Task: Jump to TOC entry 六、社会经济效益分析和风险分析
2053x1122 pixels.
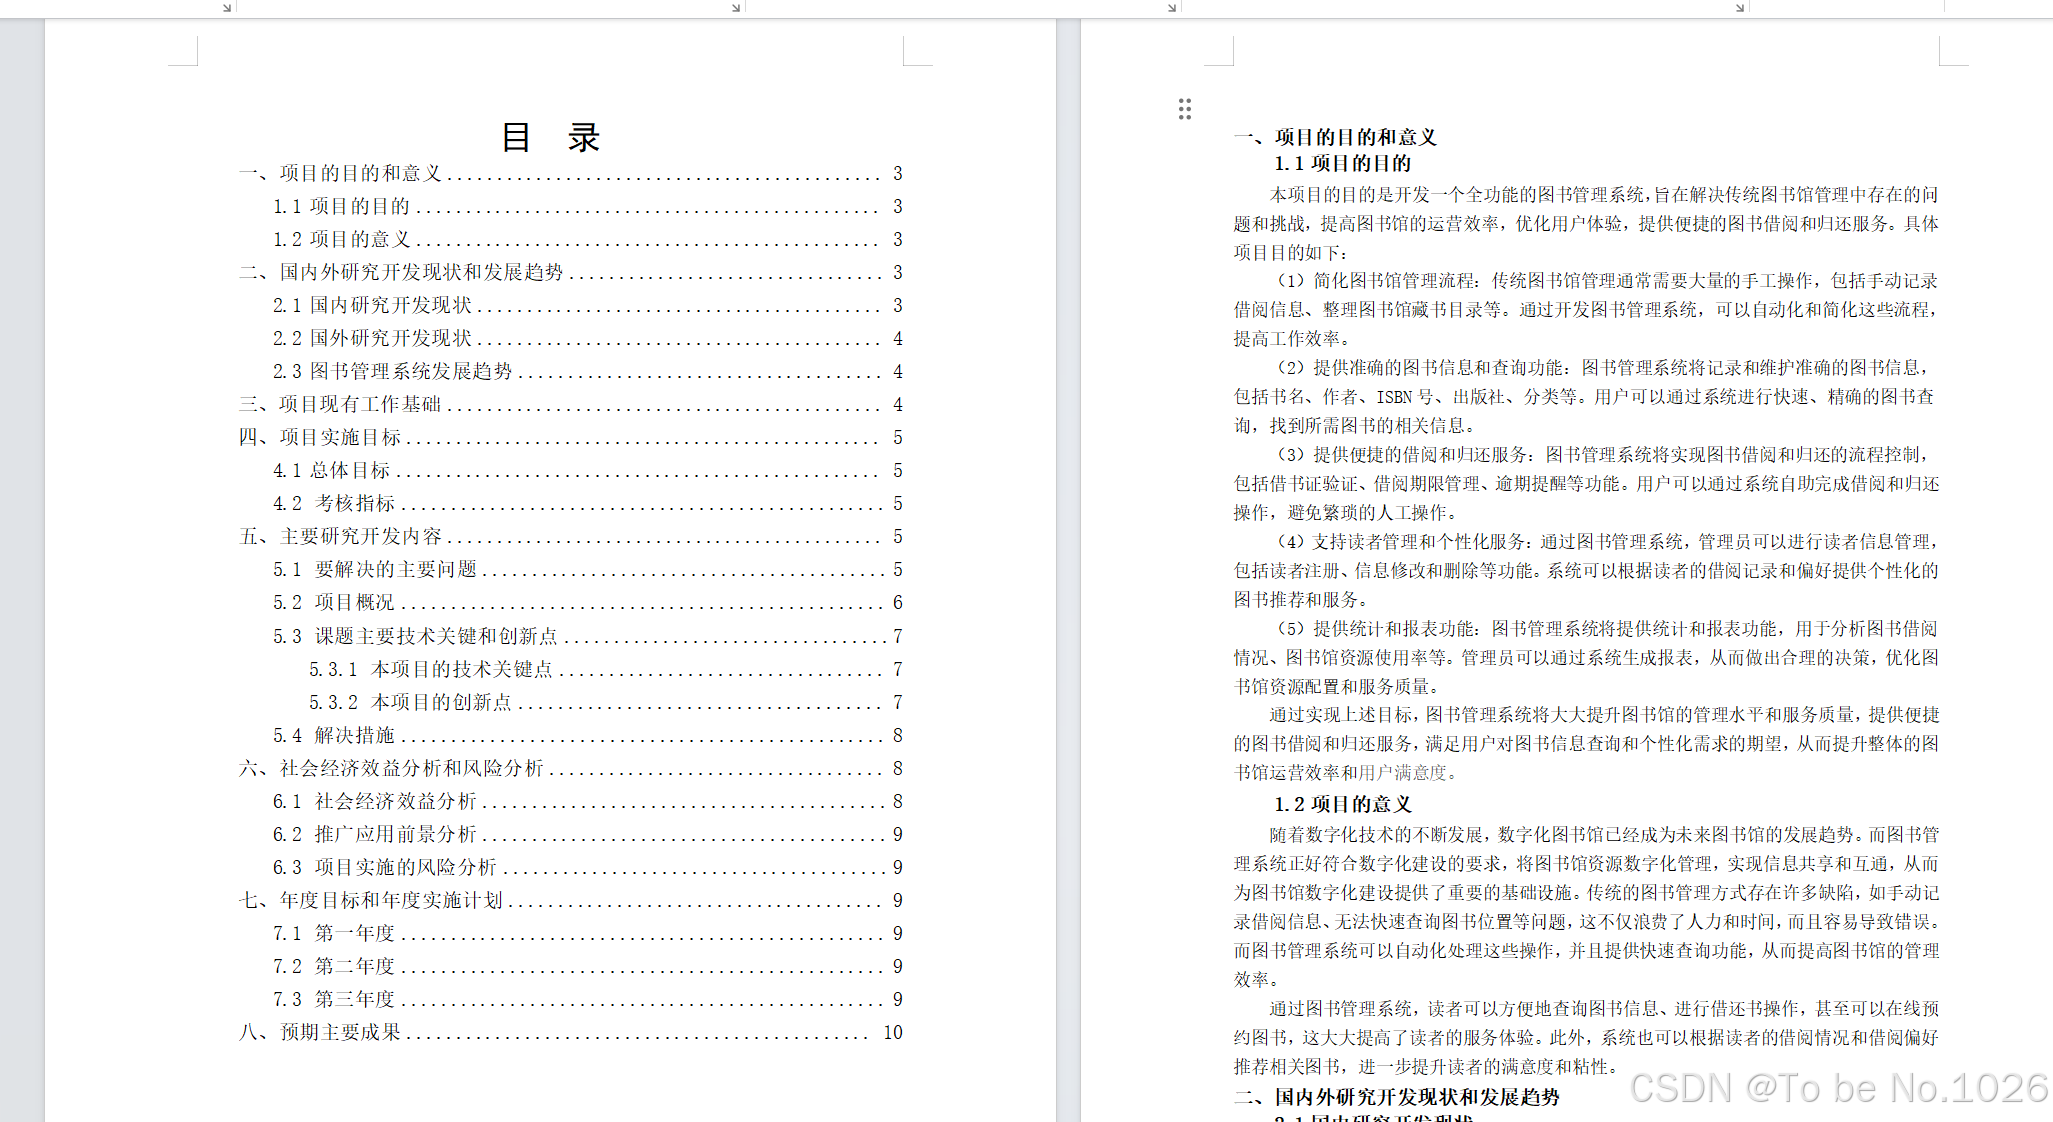Action: (391, 768)
